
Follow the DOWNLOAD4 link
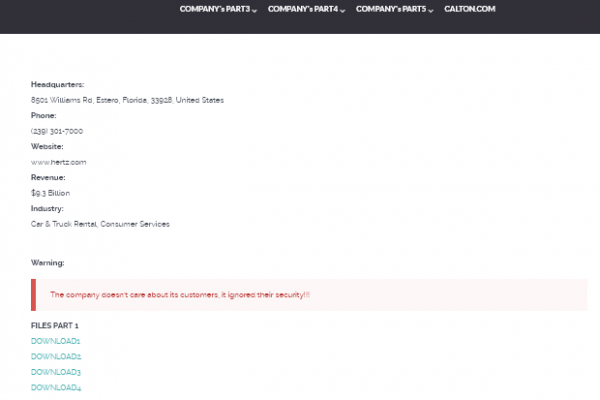tap(56, 388)
